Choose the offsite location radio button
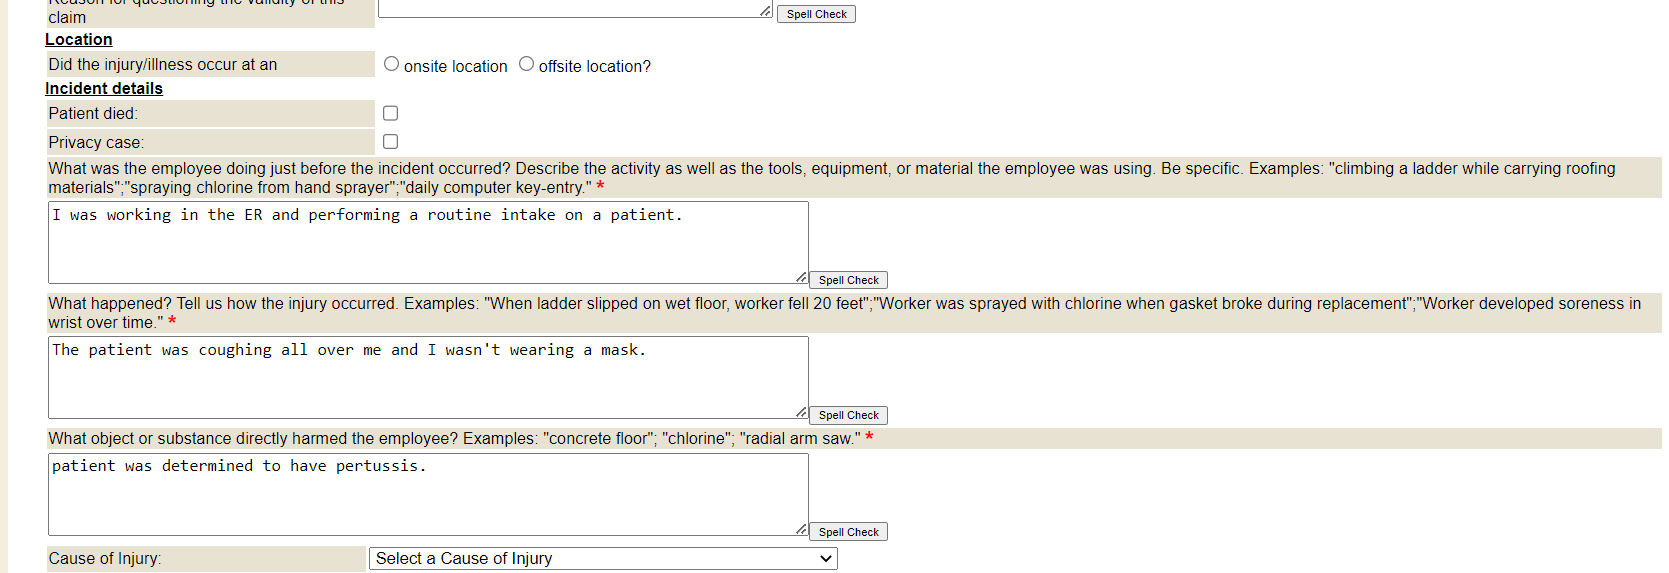 coord(526,64)
